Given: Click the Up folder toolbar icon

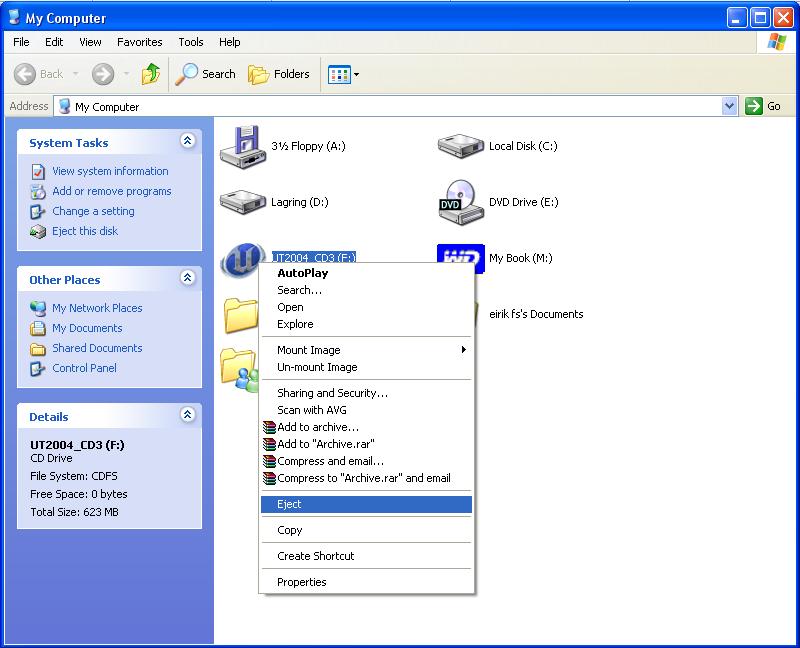Looking at the screenshot, I should coord(151,74).
